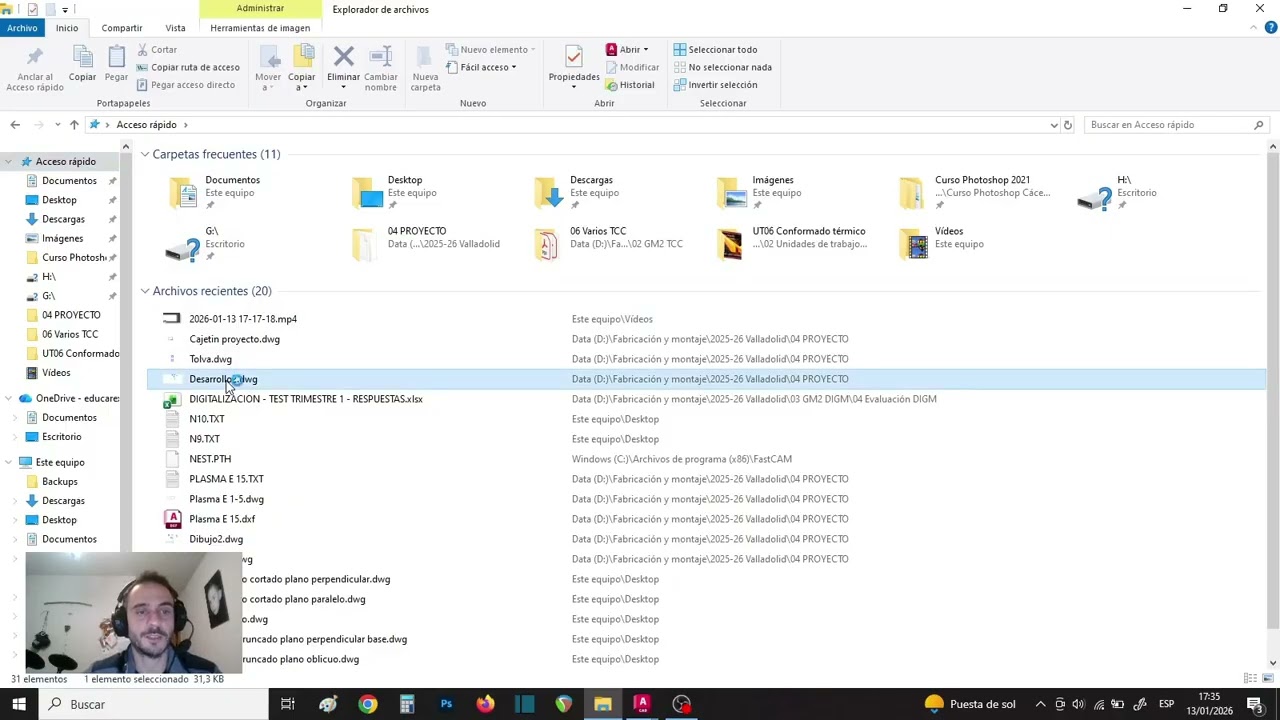Create a folder with Nueva carpeta

point(425,68)
